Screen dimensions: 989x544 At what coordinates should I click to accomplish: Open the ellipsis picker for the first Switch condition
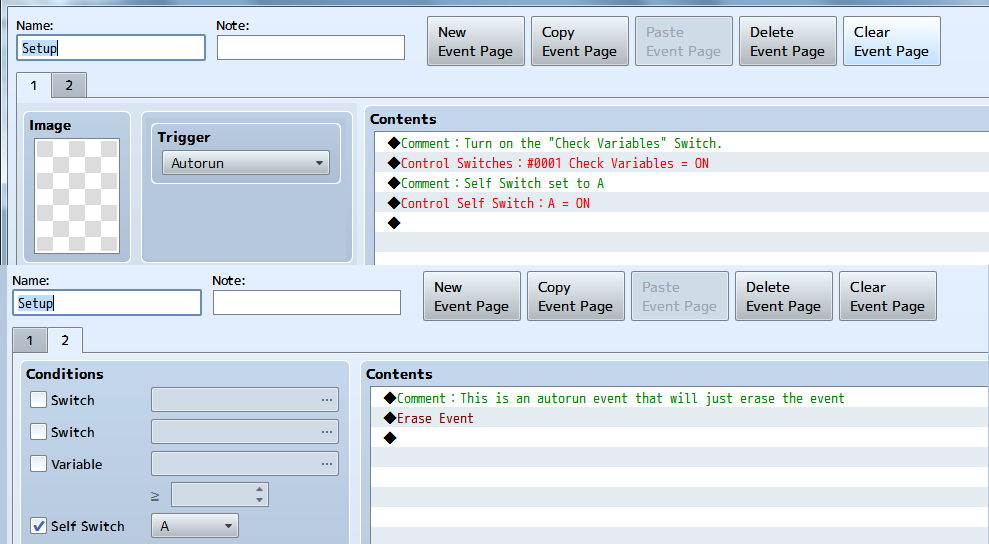pyautogui.click(x=326, y=400)
